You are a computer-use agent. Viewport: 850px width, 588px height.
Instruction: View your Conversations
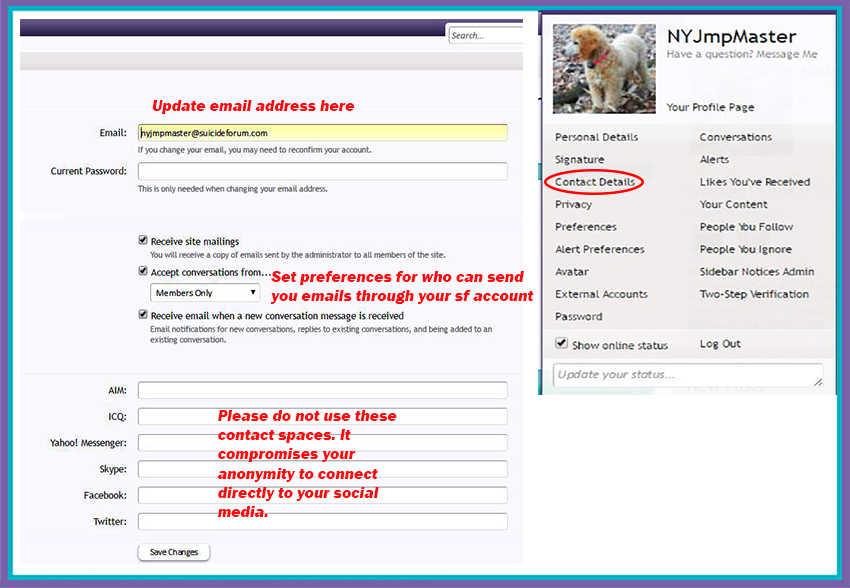736,136
